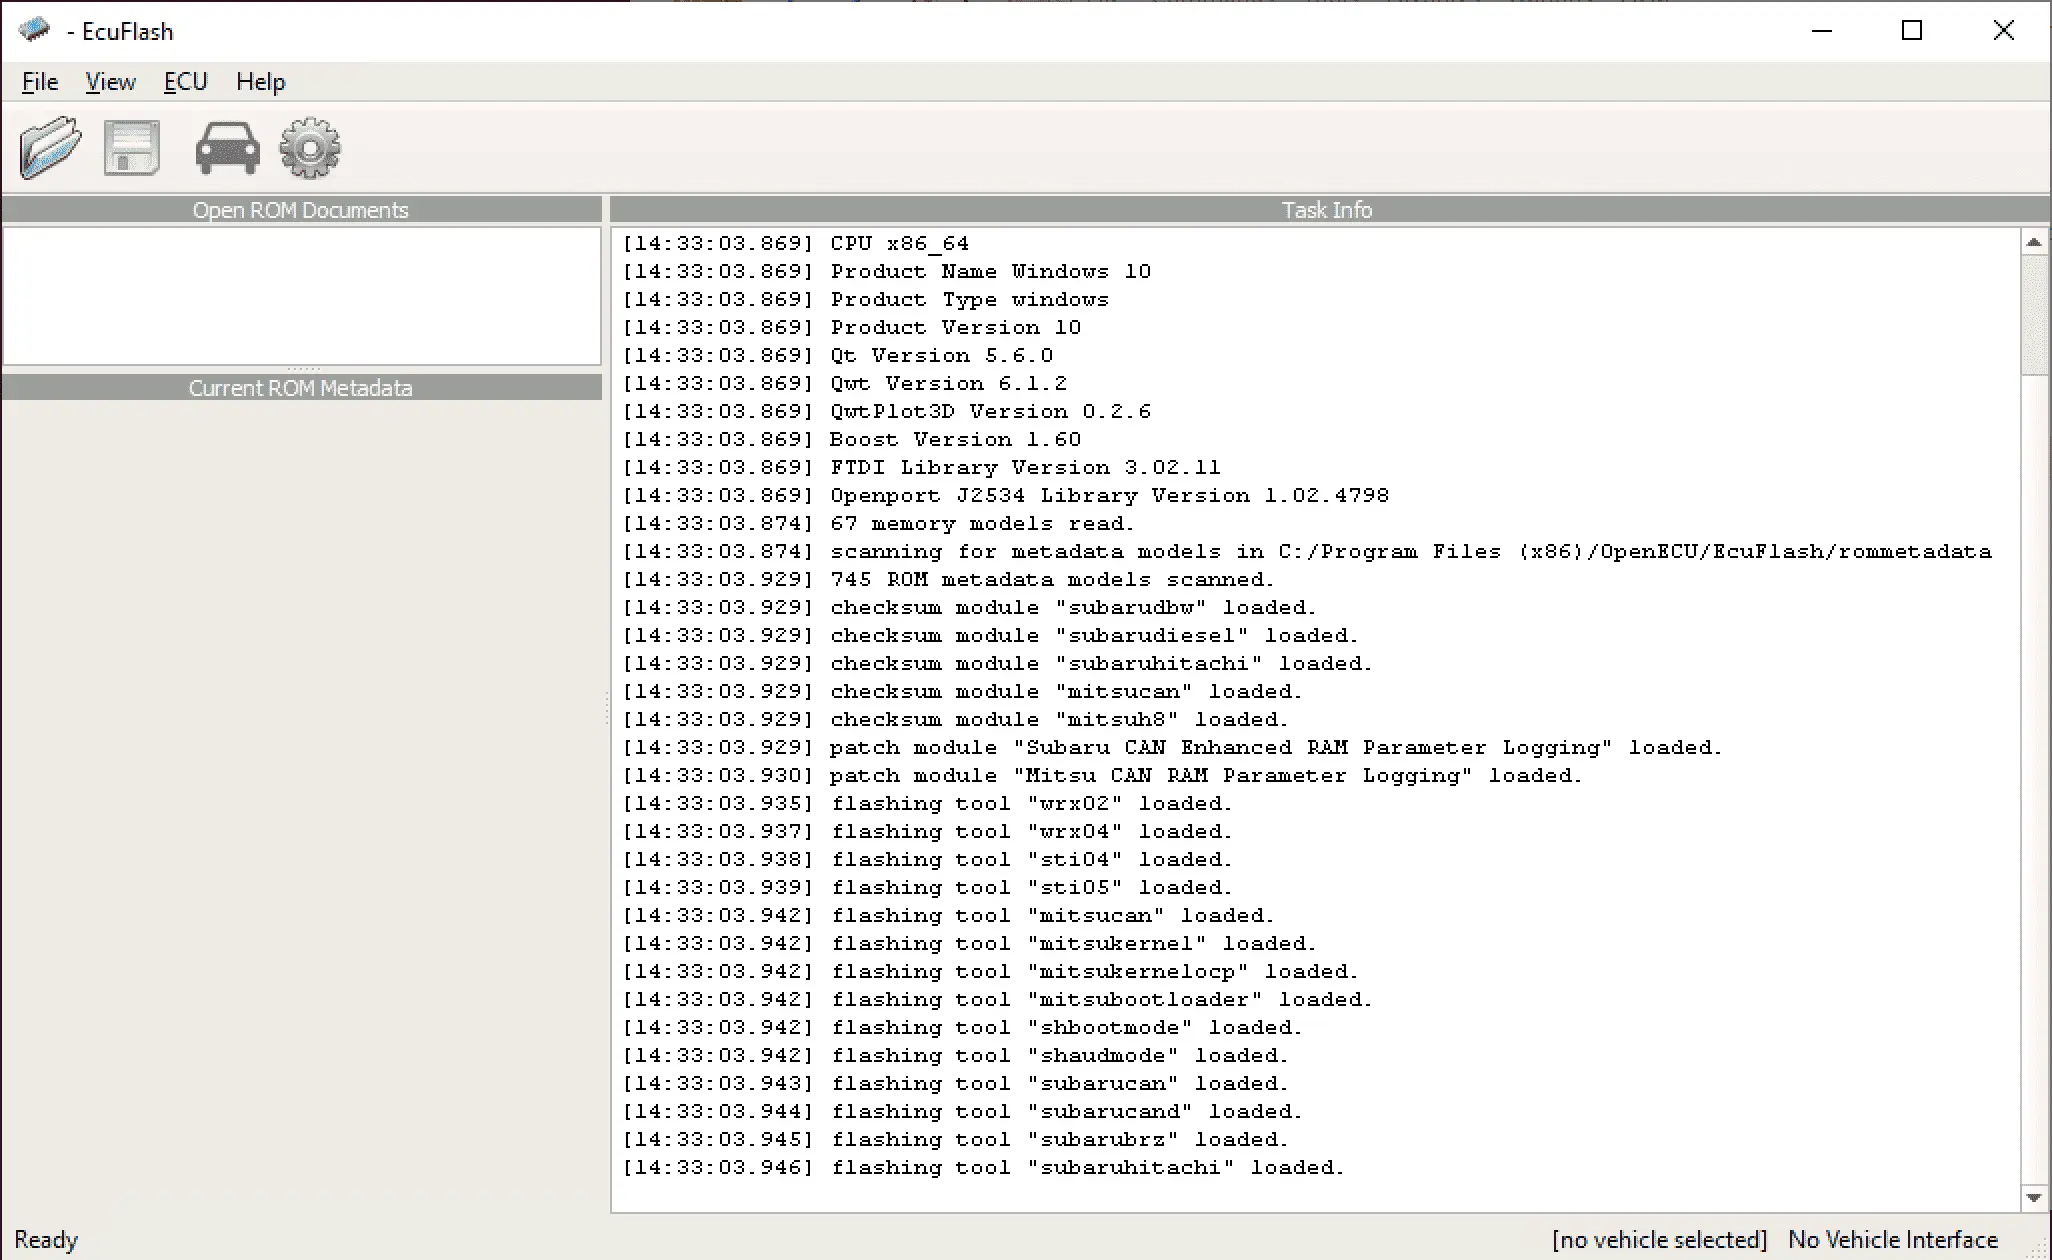Click the "No Vehicle Interface" status bar entry
The height and width of the screenshot is (1260, 2052).
click(x=1893, y=1240)
